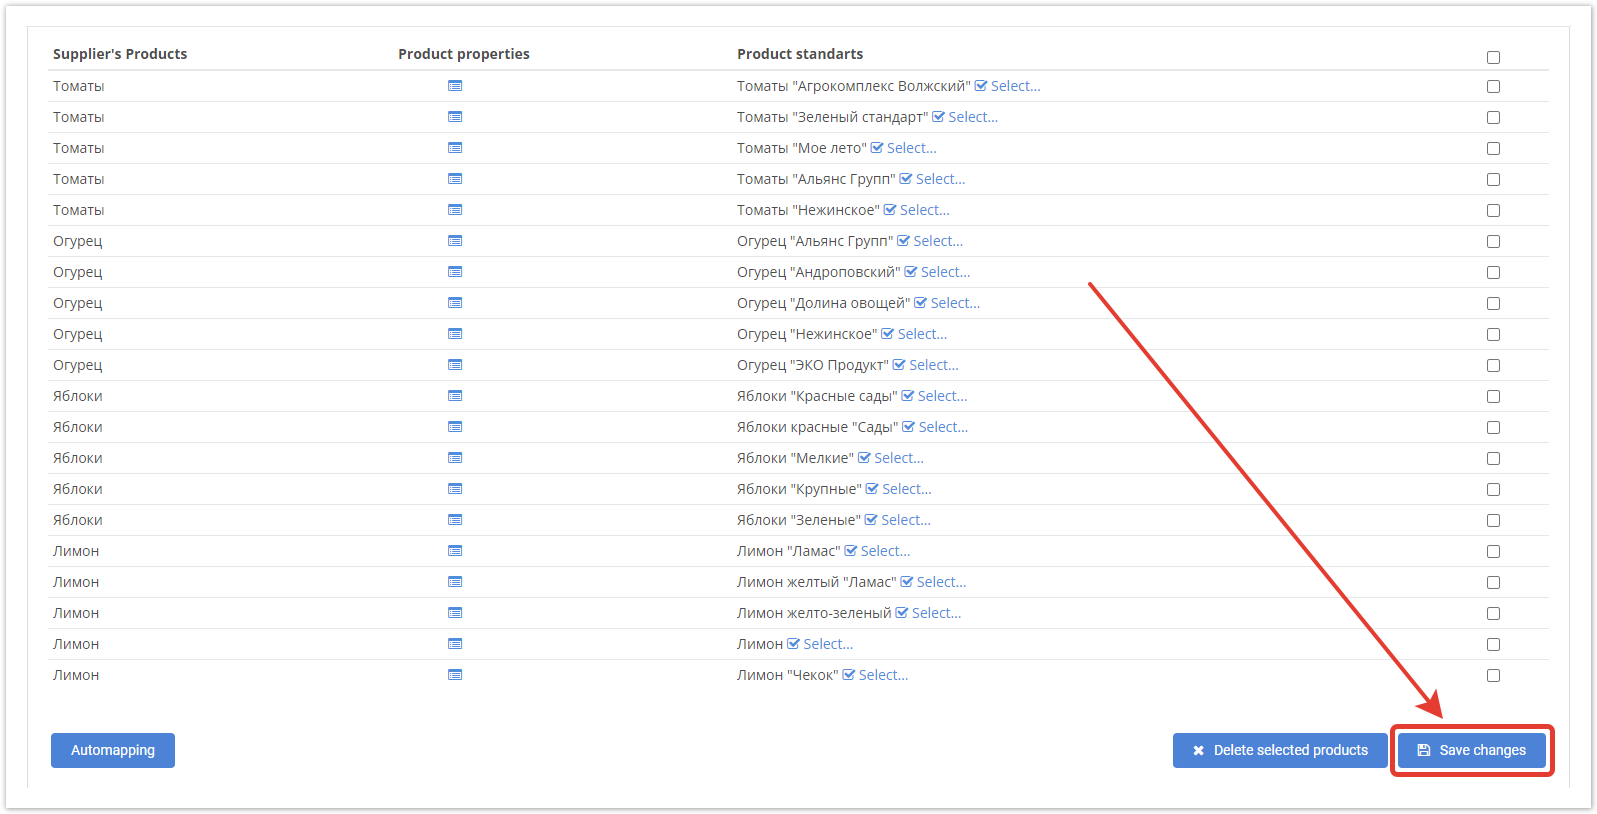Open properties icon for Яблоки "Красные сады" row
Image resolution: width=1597 pixels, height=814 pixels.
pyautogui.click(x=455, y=396)
